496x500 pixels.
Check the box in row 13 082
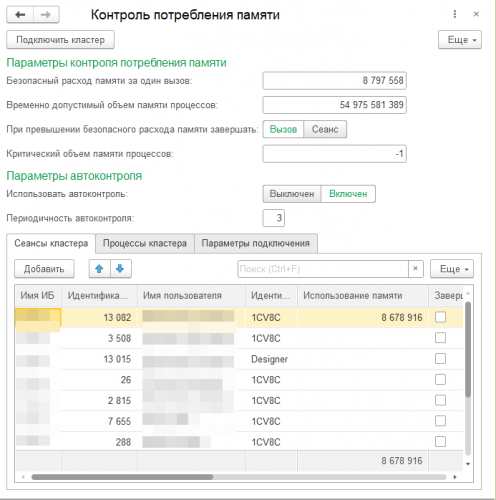pyautogui.click(x=440, y=317)
